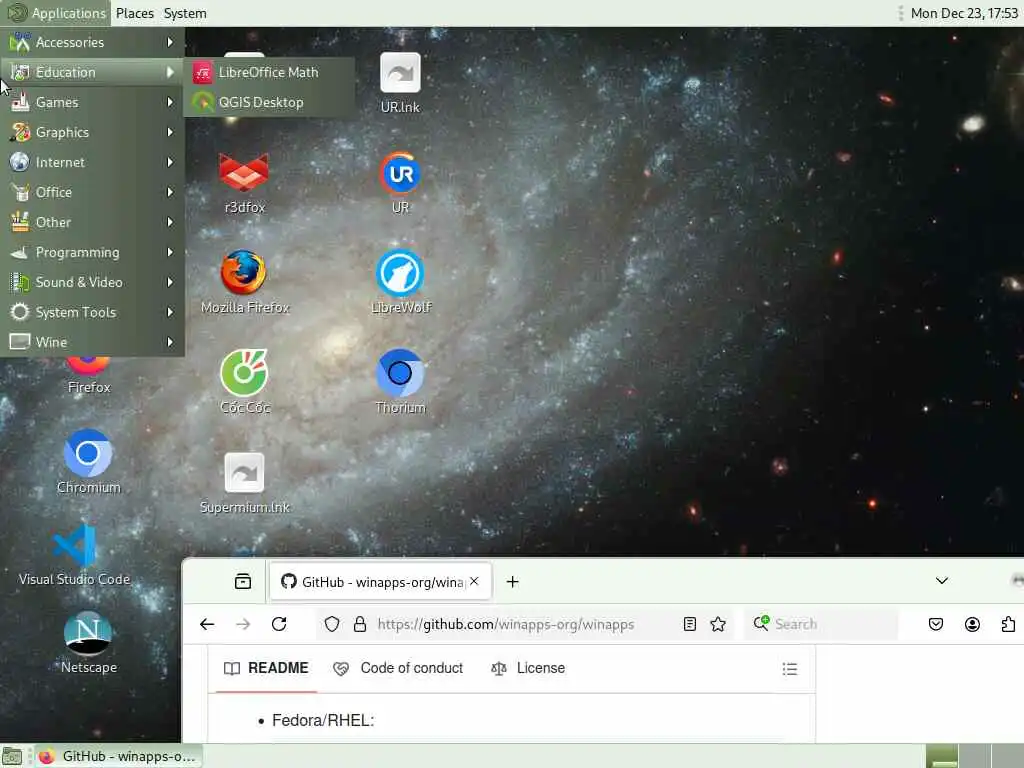Screen dimensions: 1024x768
Task: Open the Firefox View tab icon
Action: pyautogui.click(x=243, y=581)
